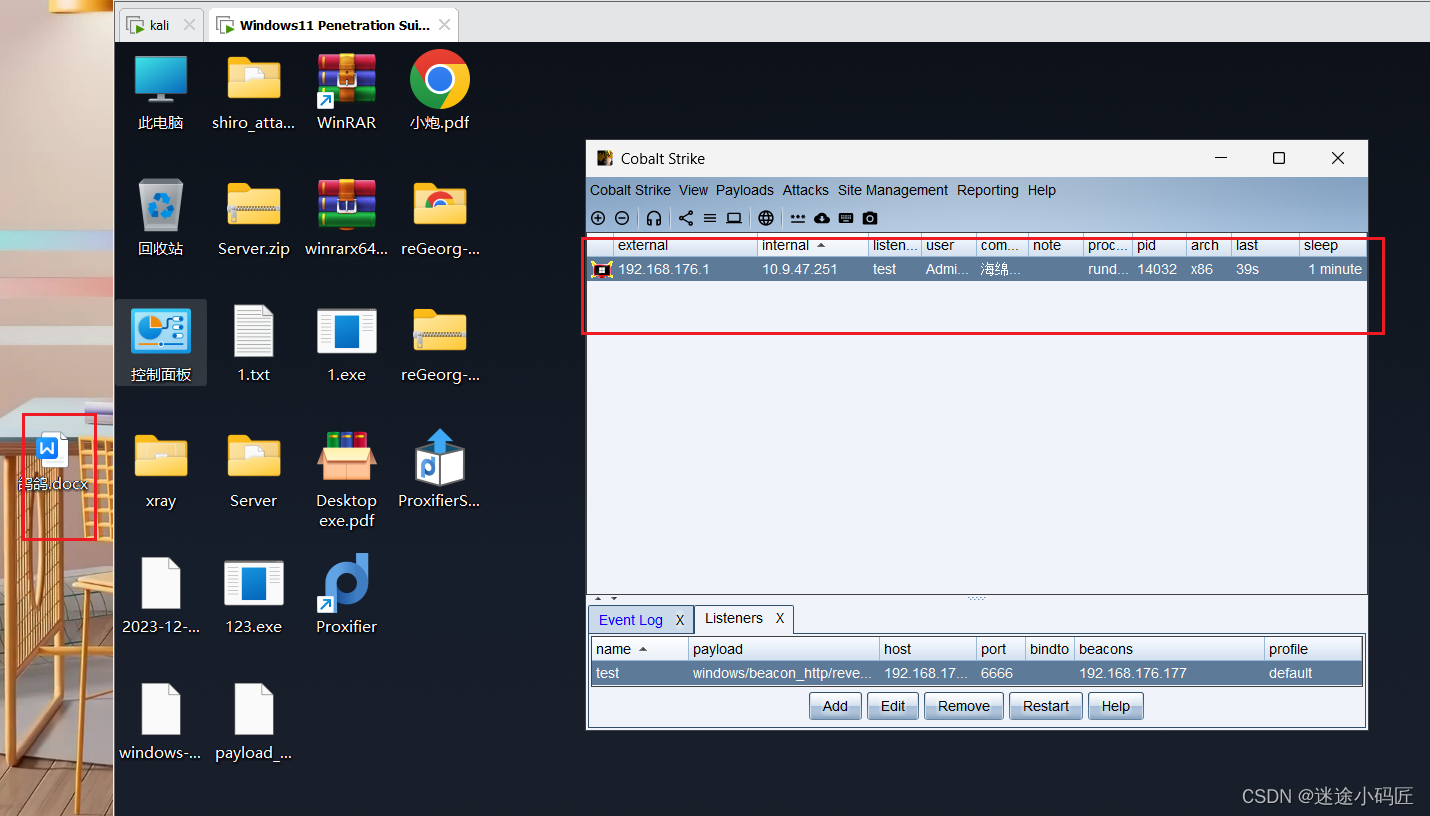This screenshot has height=816, width=1430.
Task: Open the View menu
Action: point(693,190)
